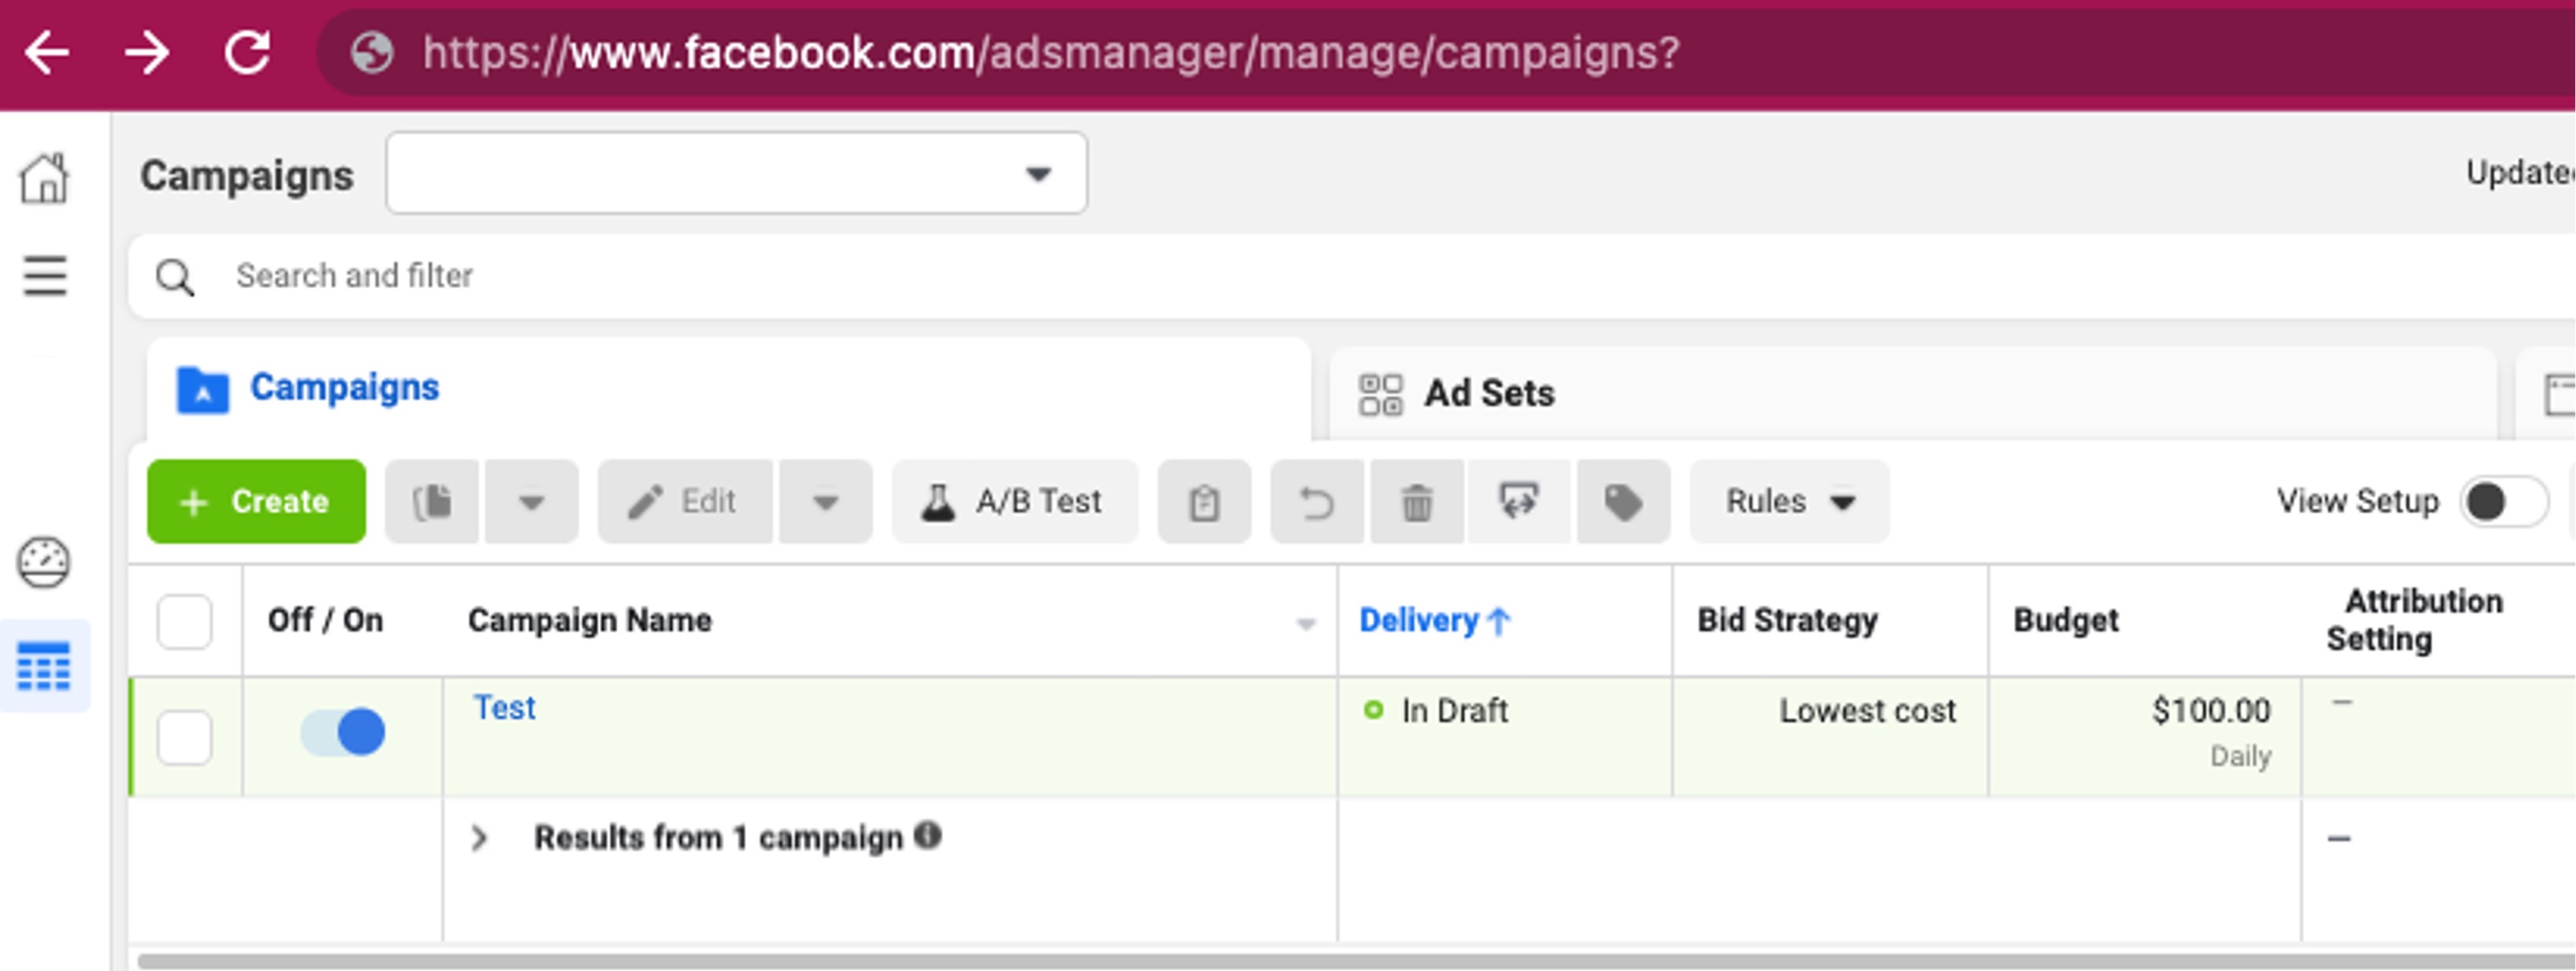Click the Duplicate icon button
2576x971 pixels.
[432, 502]
